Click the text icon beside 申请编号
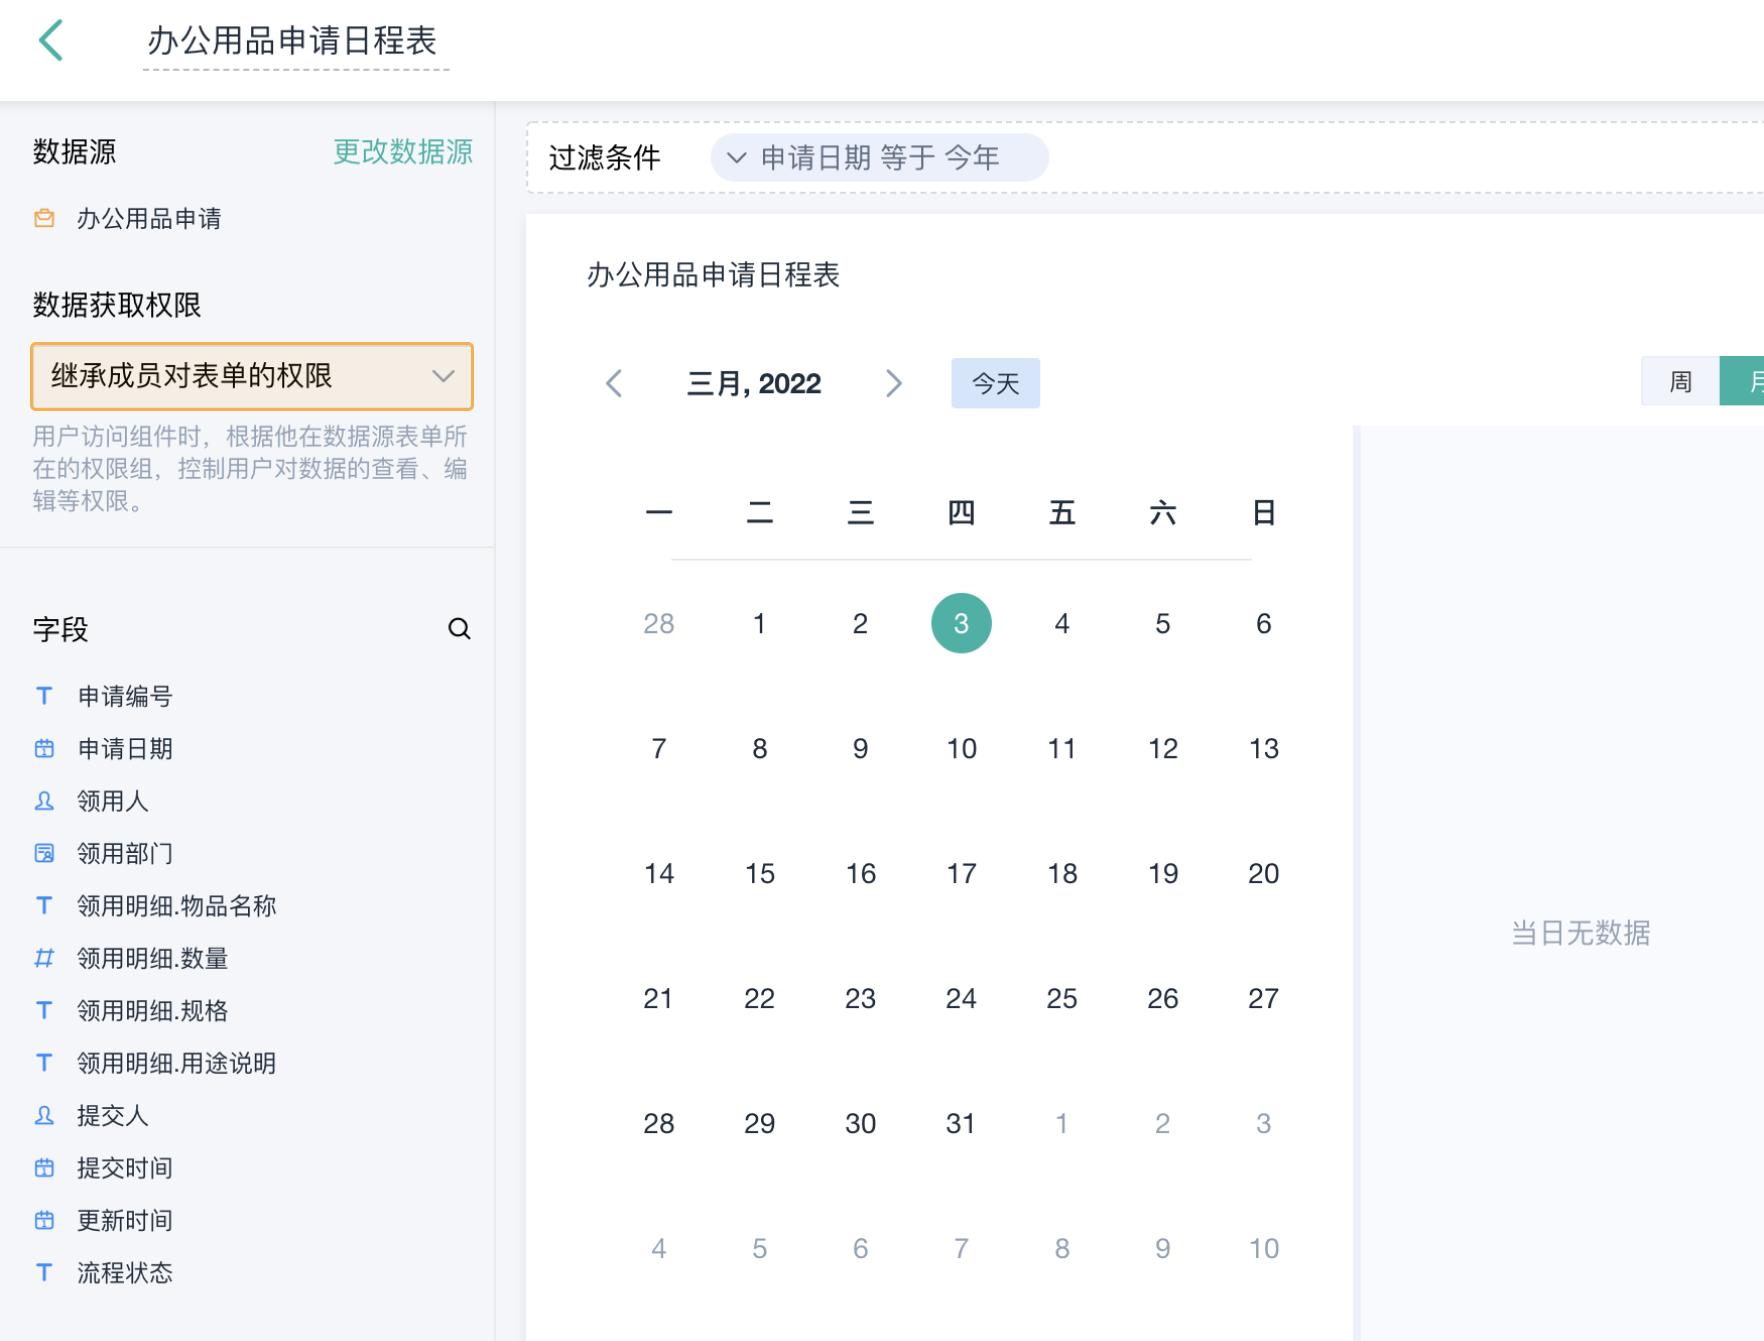The image size is (1764, 1341). tap(43, 696)
